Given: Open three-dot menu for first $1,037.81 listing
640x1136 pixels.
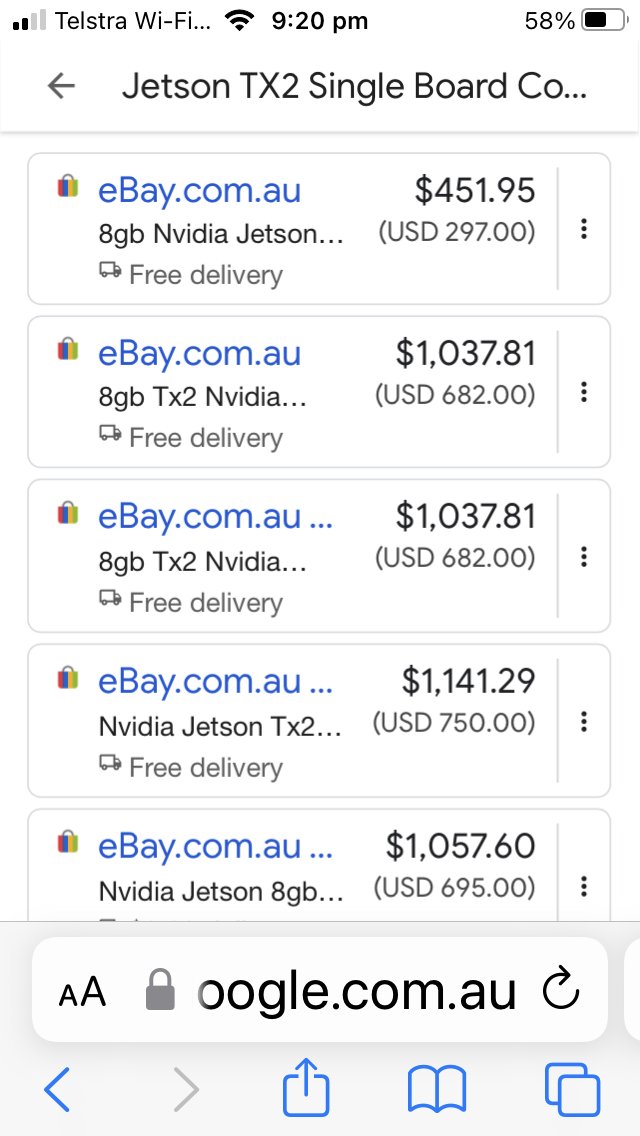Looking at the screenshot, I should coord(584,392).
